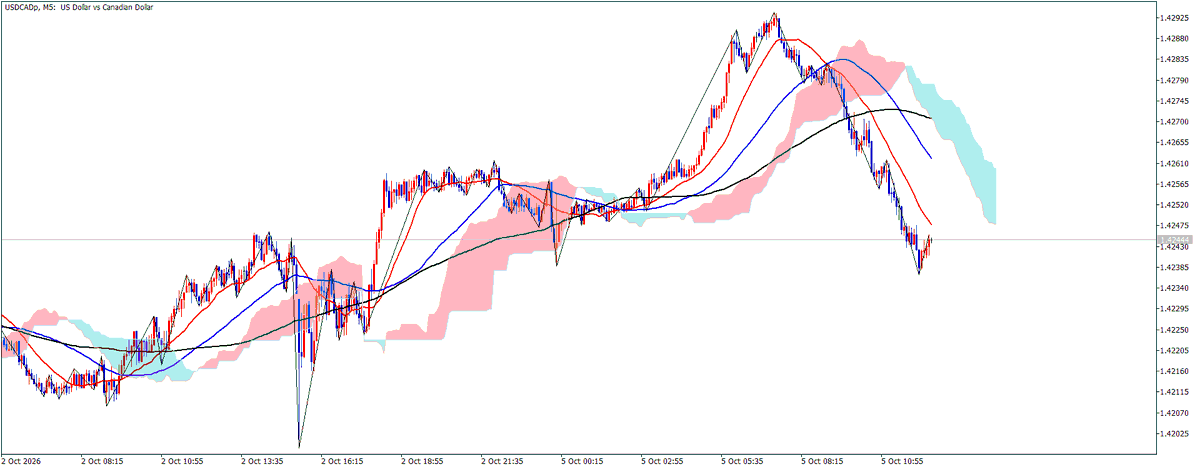1200x469 pixels.
Task: Select the current price marker 1.42444
Action: 1175,239
